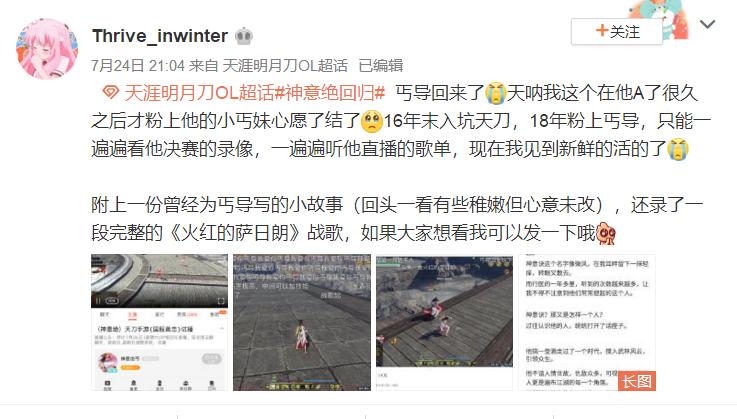Open the first video screenshot thumbnail
737x419 pixels.
point(159,323)
